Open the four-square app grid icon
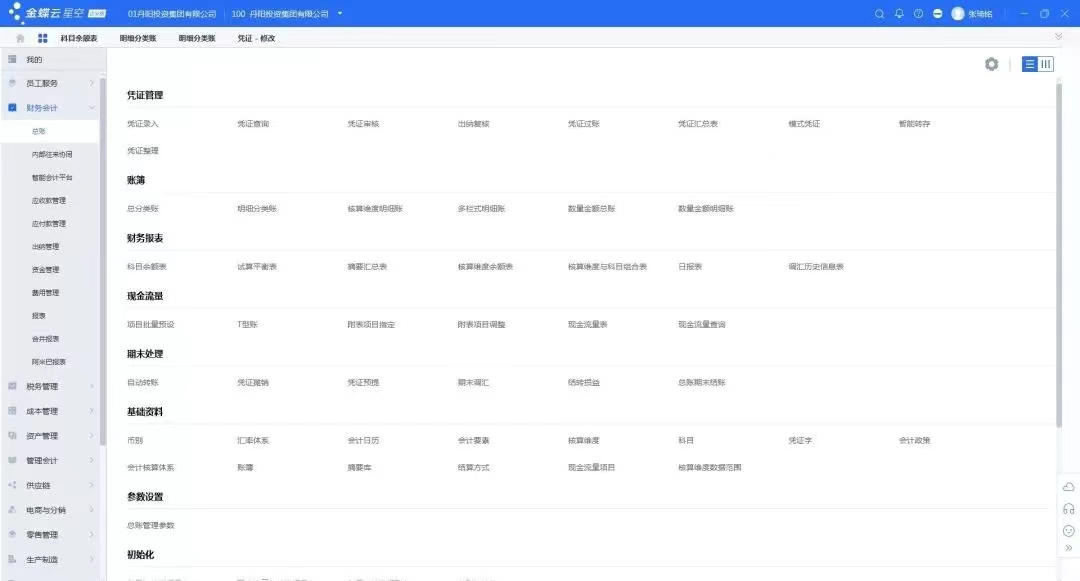This screenshot has height=581, width=1080. coord(43,38)
